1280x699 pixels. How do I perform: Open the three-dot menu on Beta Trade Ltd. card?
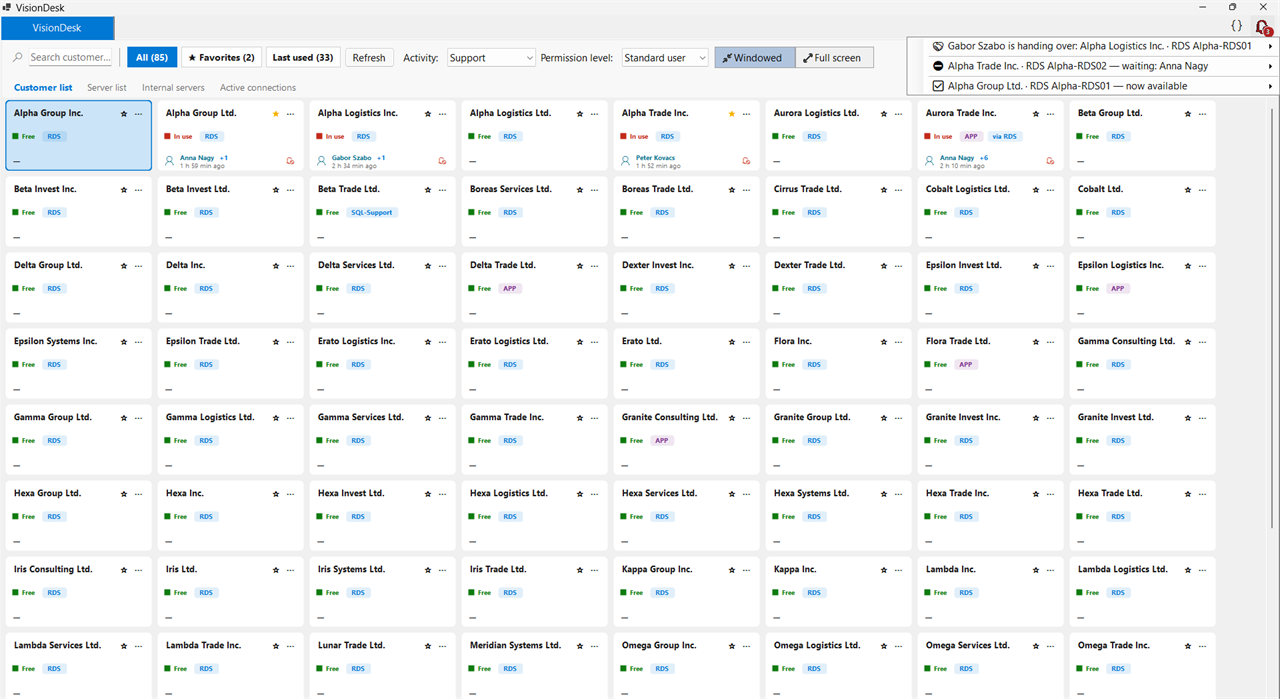[x=443, y=190]
